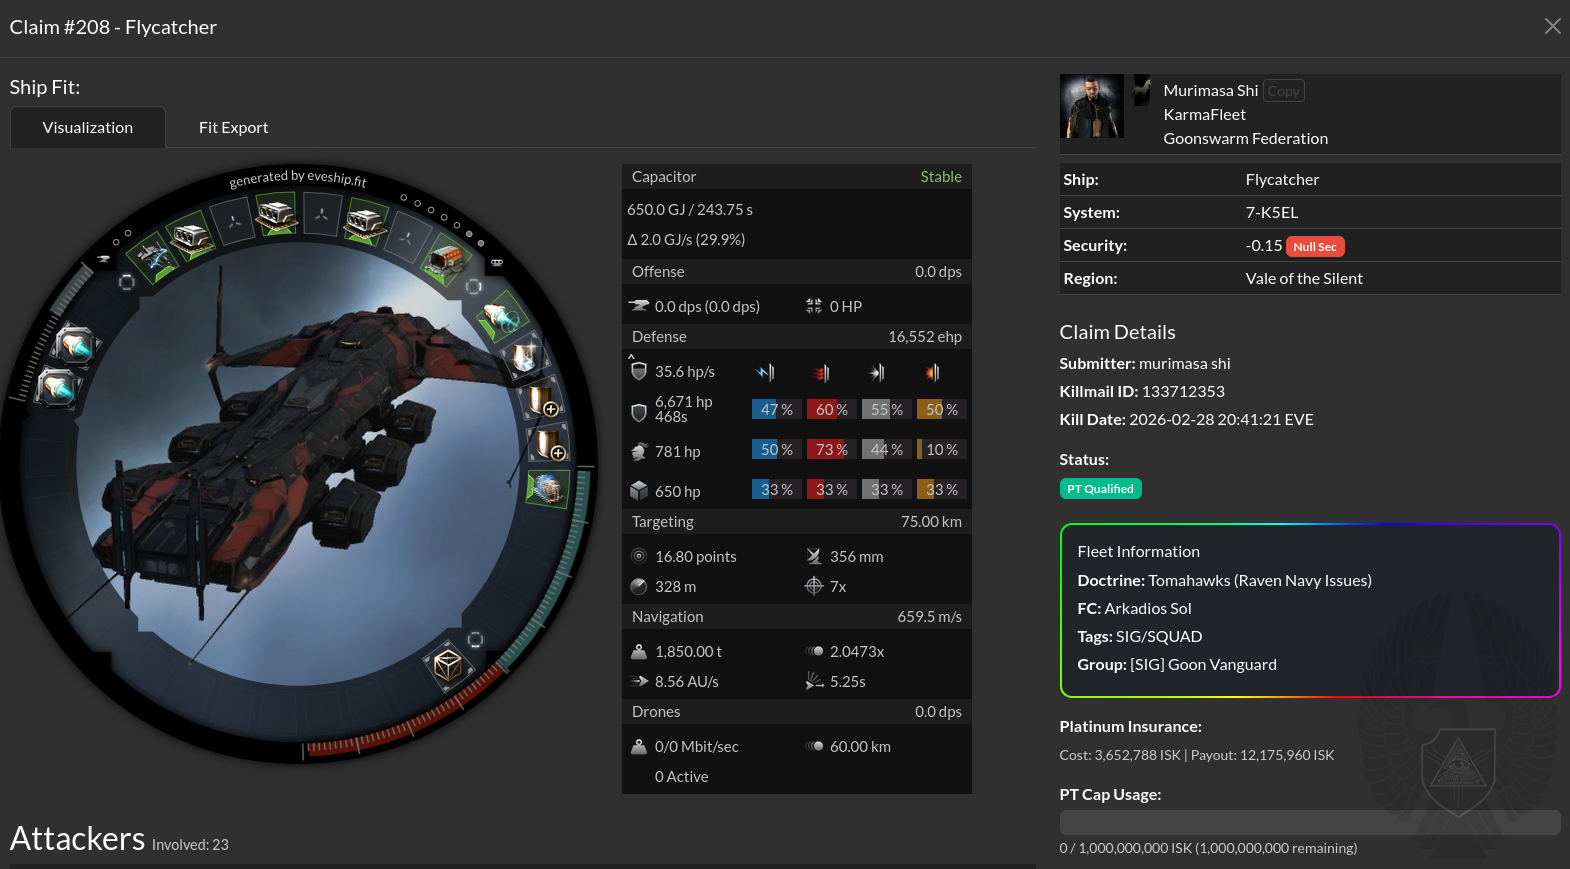This screenshot has width=1570, height=869.
Task: Click the hull structure hit points icon
Action: pos(638,491)
